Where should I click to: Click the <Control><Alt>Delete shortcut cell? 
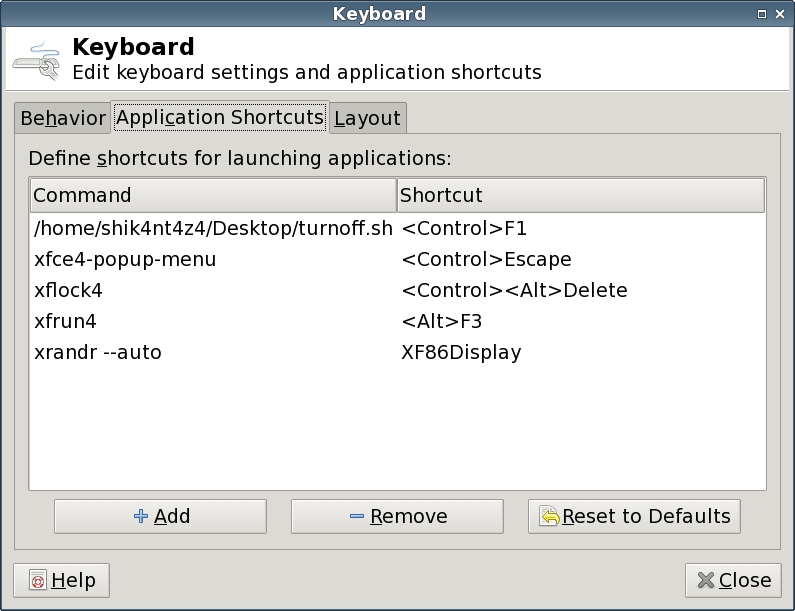click(514, 291)
